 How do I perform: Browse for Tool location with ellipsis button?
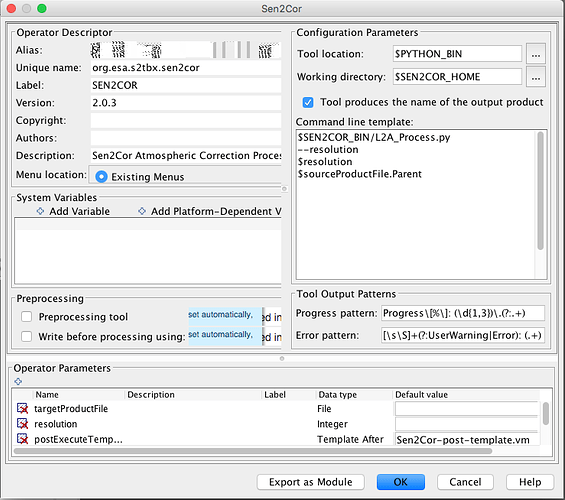536,54
